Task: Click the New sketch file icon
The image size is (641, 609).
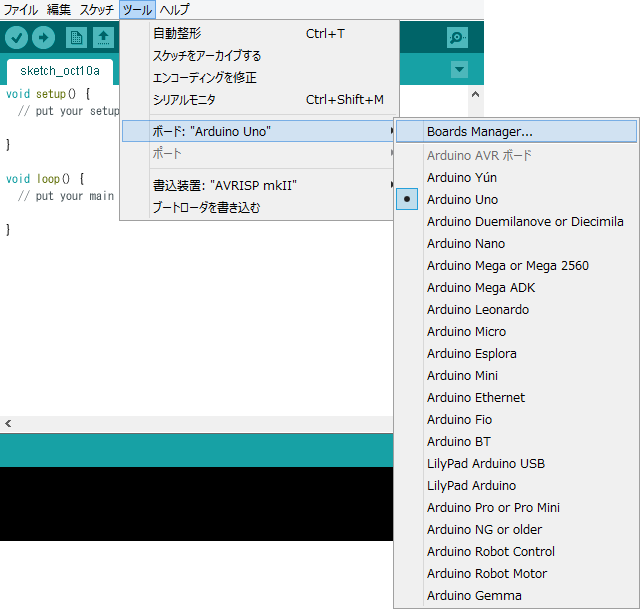Action: [x=76, y=38]
